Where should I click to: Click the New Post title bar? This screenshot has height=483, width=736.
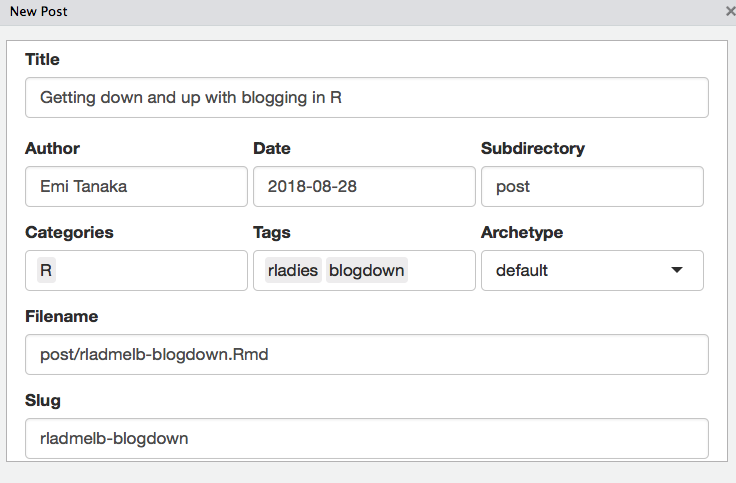361,12
